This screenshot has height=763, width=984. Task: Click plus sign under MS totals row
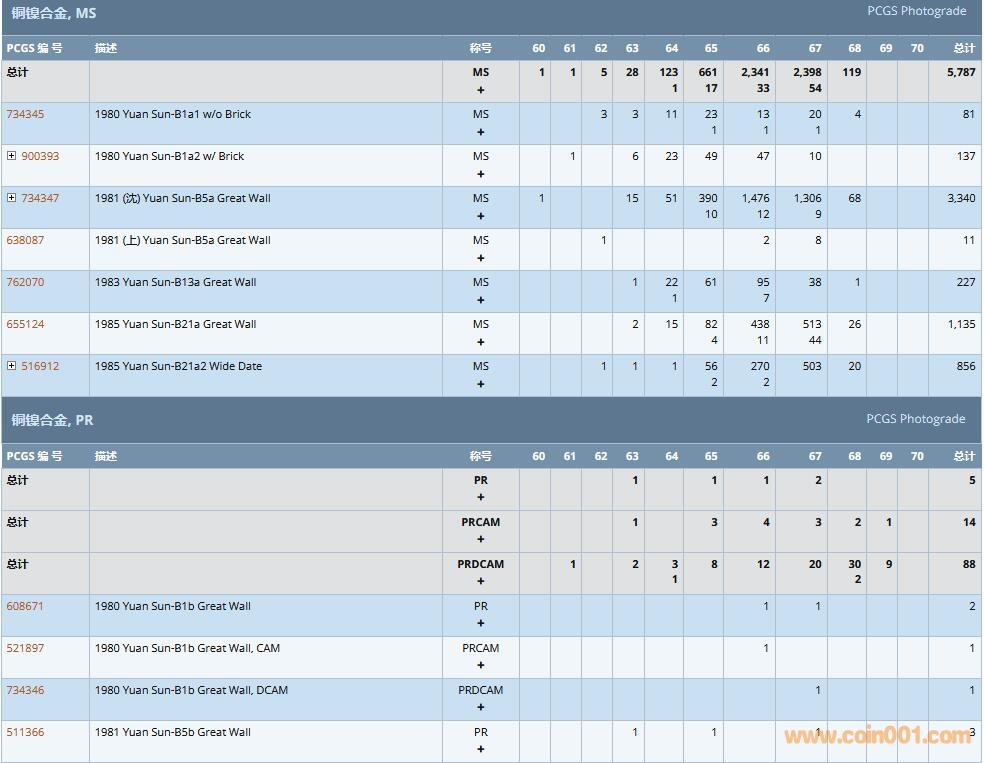tap(481, 90)
